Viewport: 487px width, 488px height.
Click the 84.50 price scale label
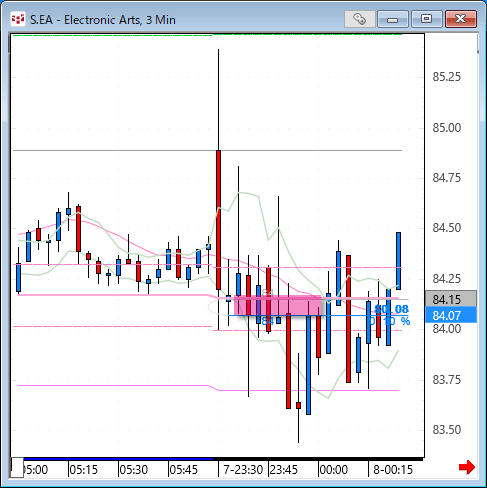pyautogui.click(x=447, y=228)
